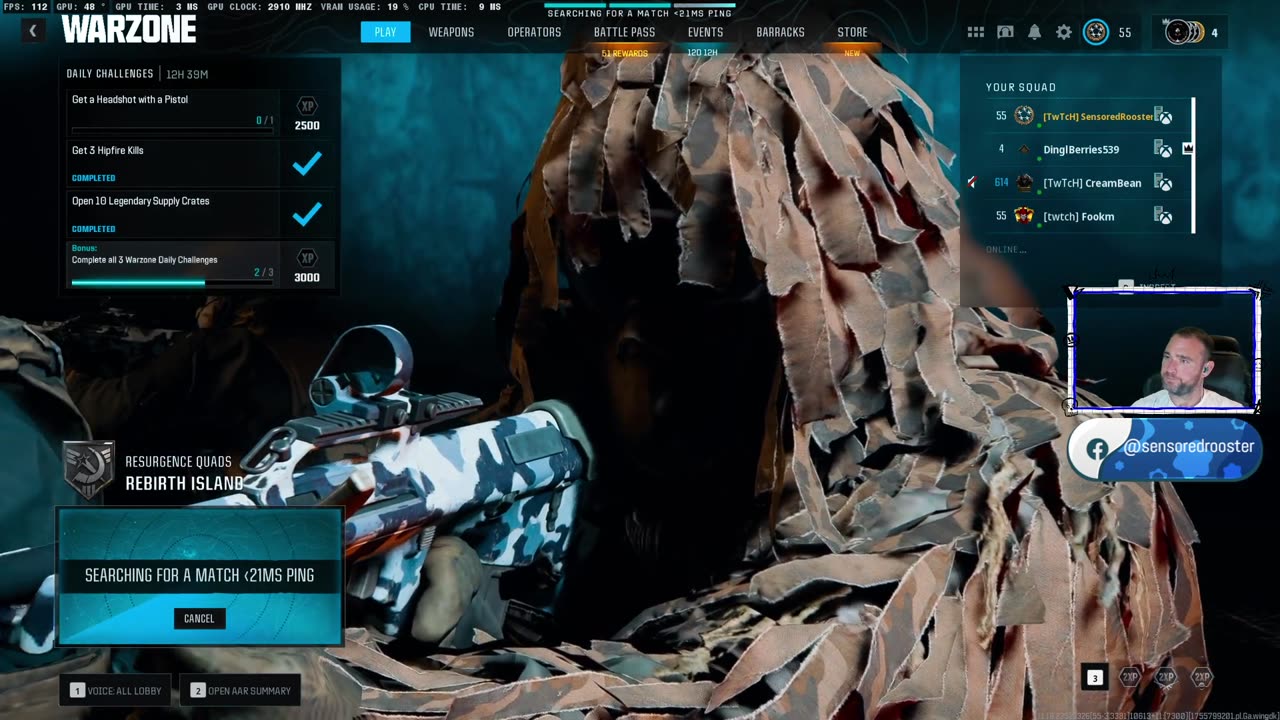Click CreamBean's rank emblem

coord(1024,183)
